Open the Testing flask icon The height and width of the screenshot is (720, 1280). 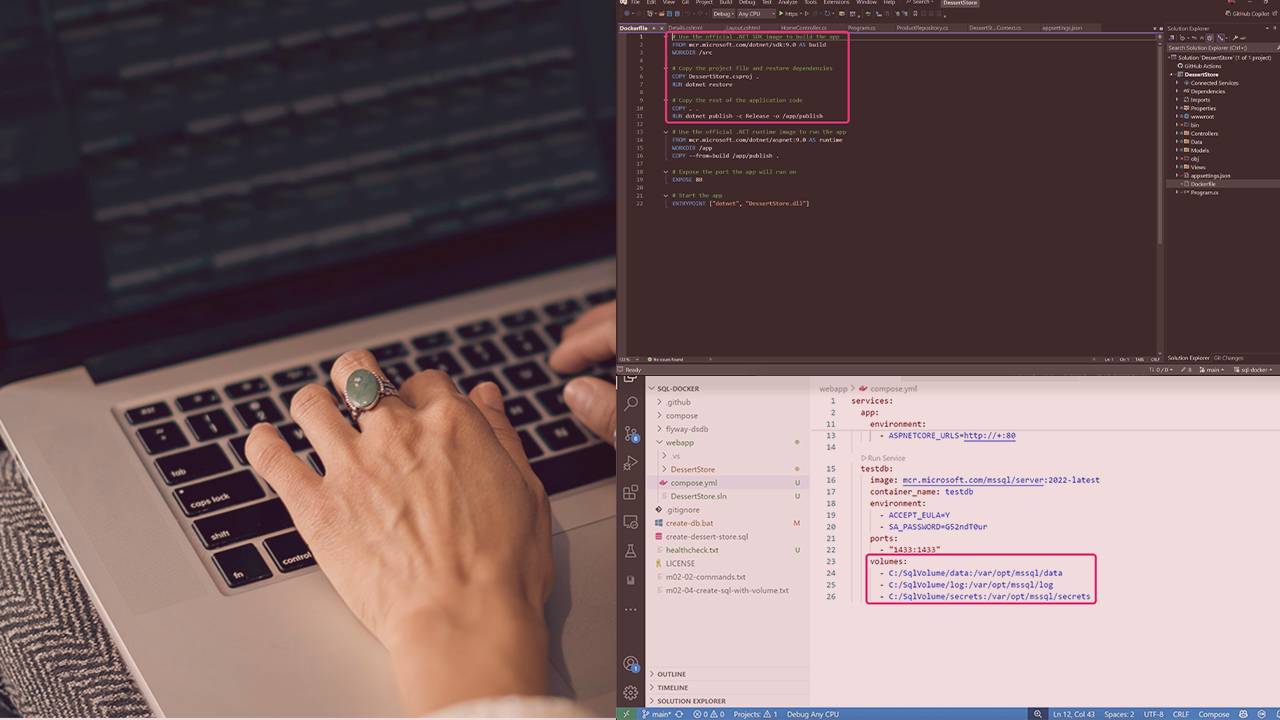630,551
